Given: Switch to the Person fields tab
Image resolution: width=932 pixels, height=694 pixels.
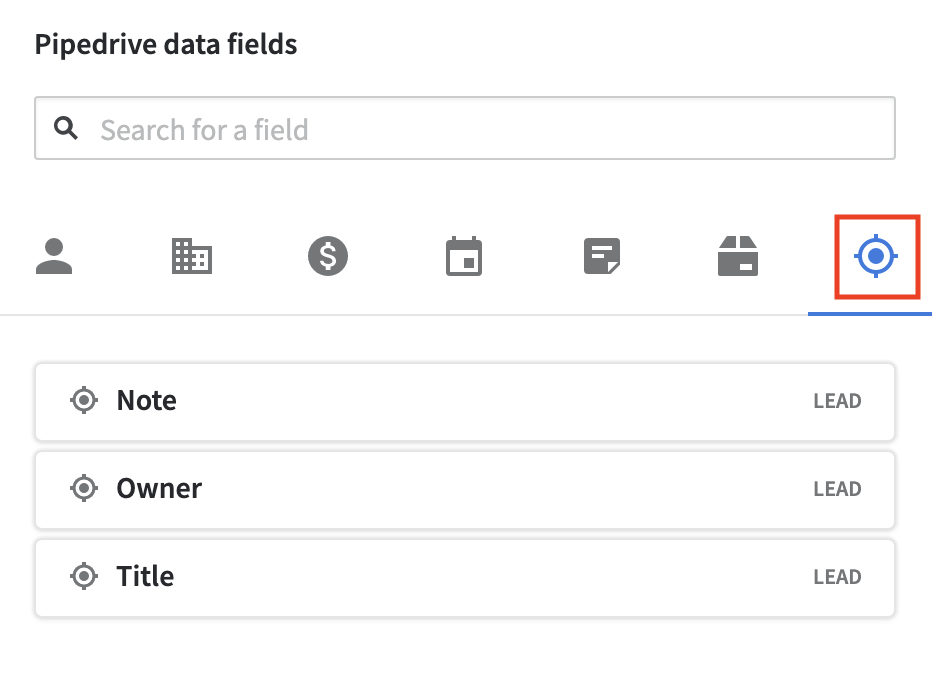Looking at the screenshot, I should click(x=54, y=257).
